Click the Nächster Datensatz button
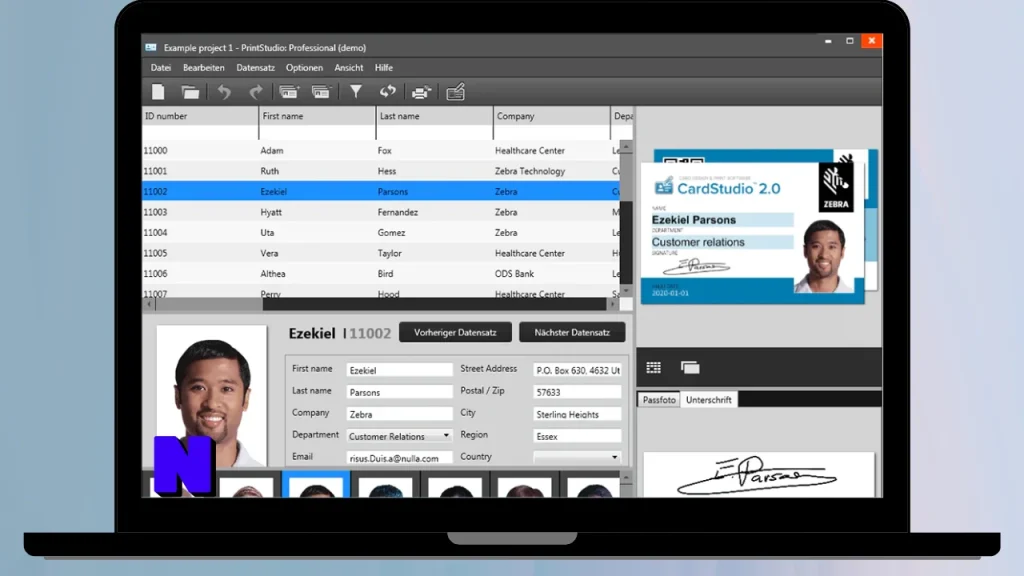1024x576 pixels. [x=572, y=332]
